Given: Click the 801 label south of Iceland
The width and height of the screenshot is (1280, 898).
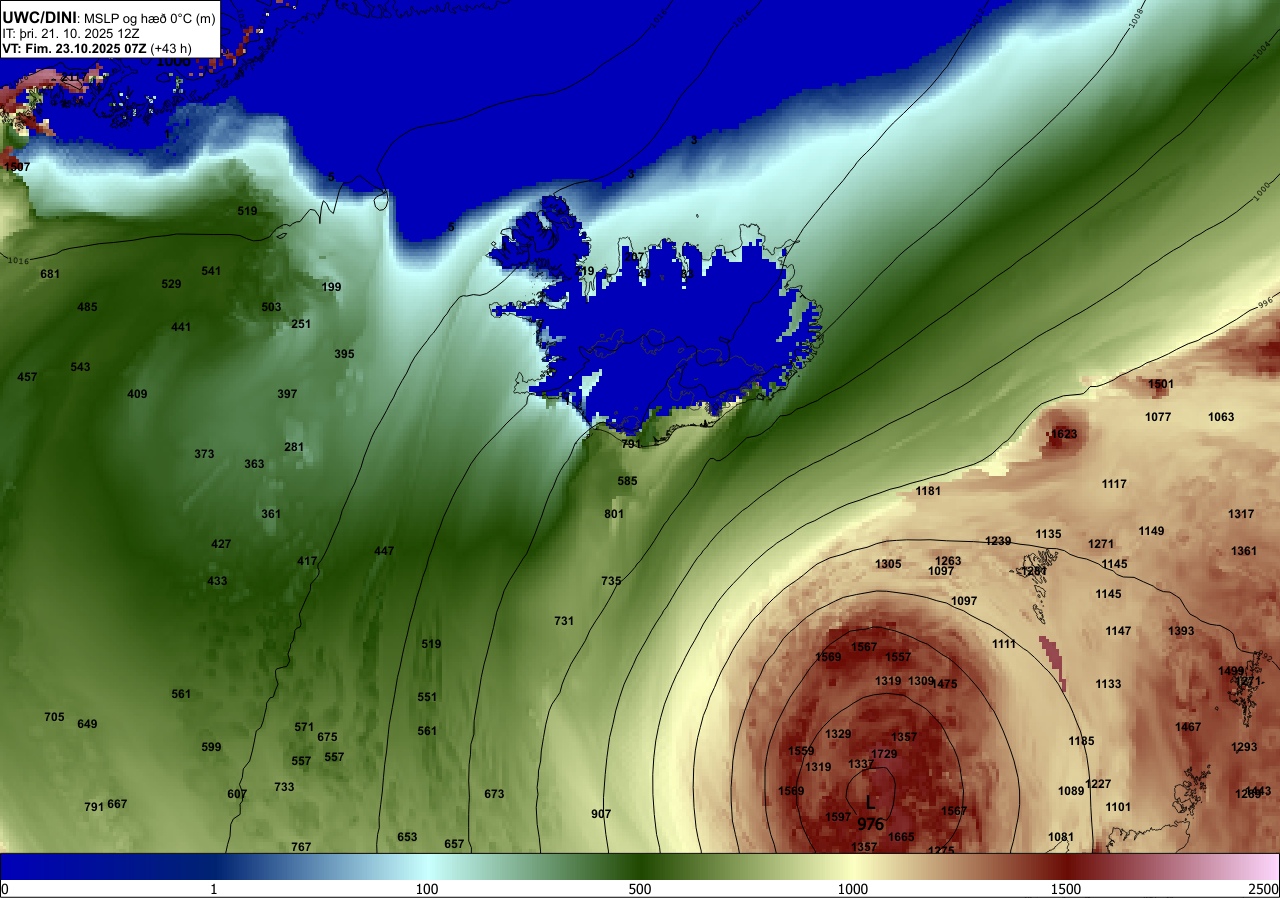Looking at the screenshot, I should [x=614, y=514].
